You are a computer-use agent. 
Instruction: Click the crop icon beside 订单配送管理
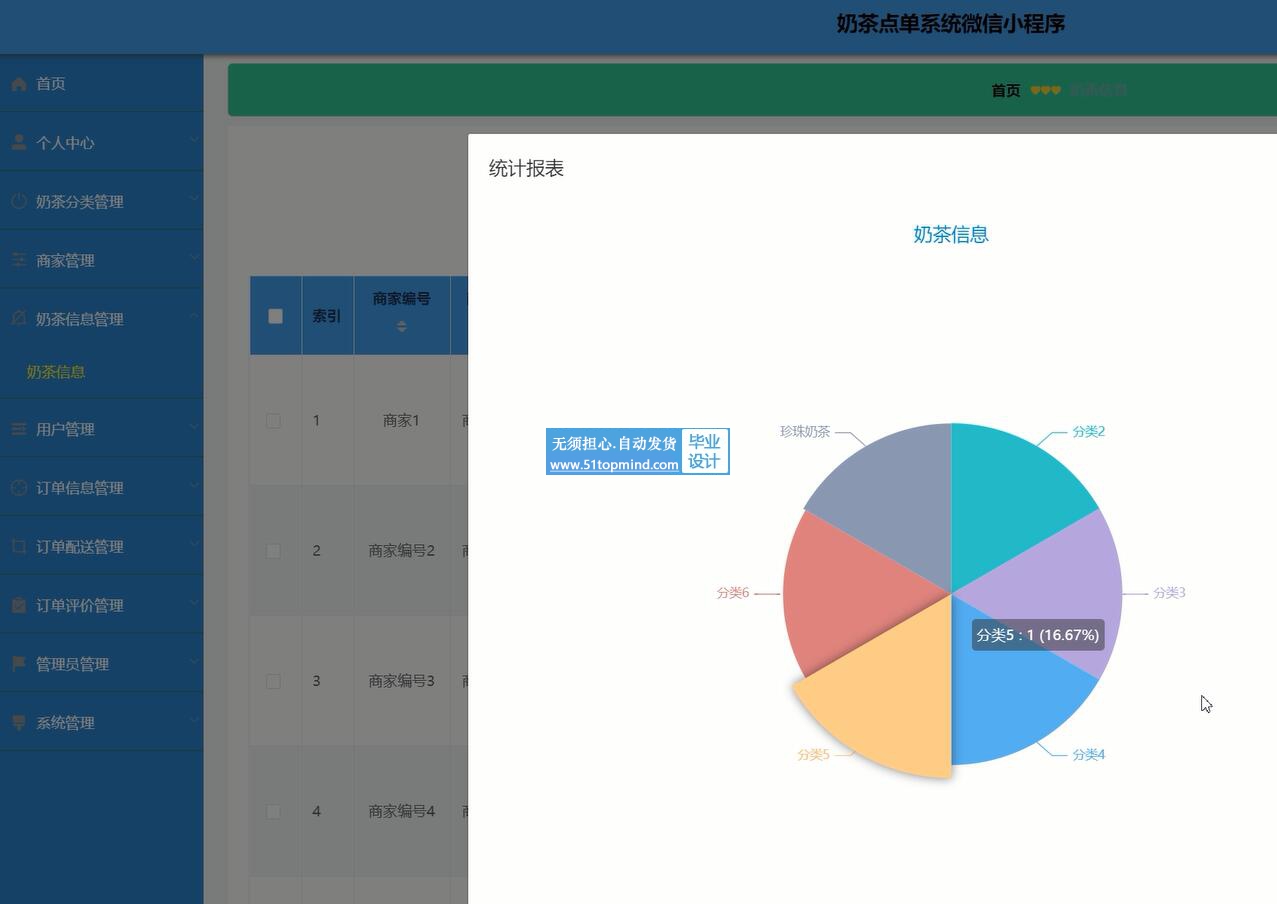19,546
